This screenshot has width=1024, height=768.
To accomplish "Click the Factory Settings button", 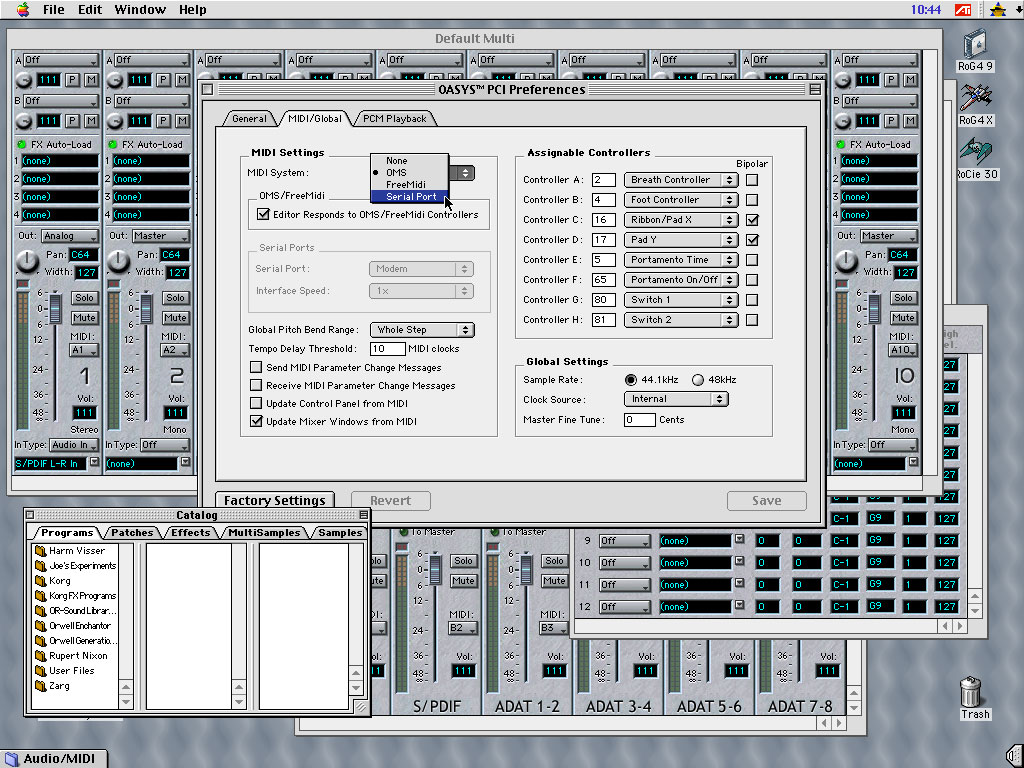I will 274,501.
